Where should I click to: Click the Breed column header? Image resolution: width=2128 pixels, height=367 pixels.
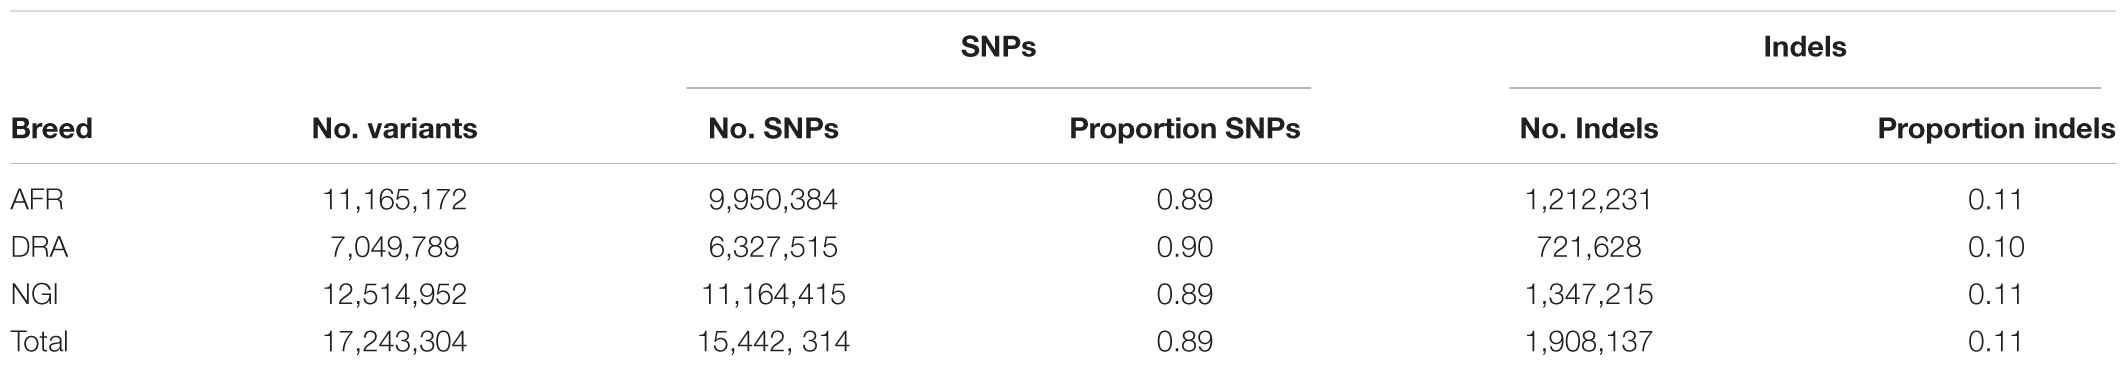point(51,129)
